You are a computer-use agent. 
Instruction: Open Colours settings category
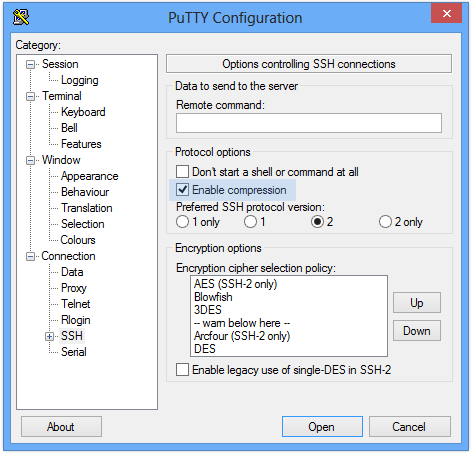click(78, 240)
